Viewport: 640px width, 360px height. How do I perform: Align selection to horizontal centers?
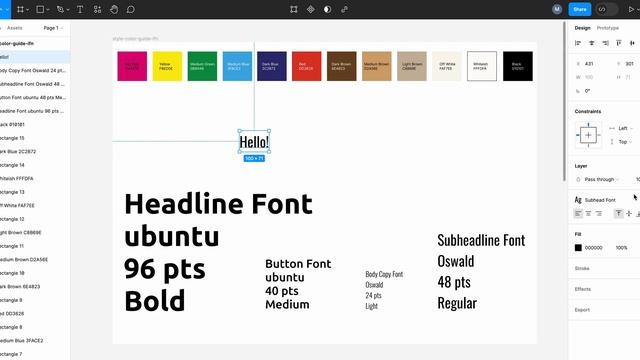pyautogui.click(x=591, y=43)
